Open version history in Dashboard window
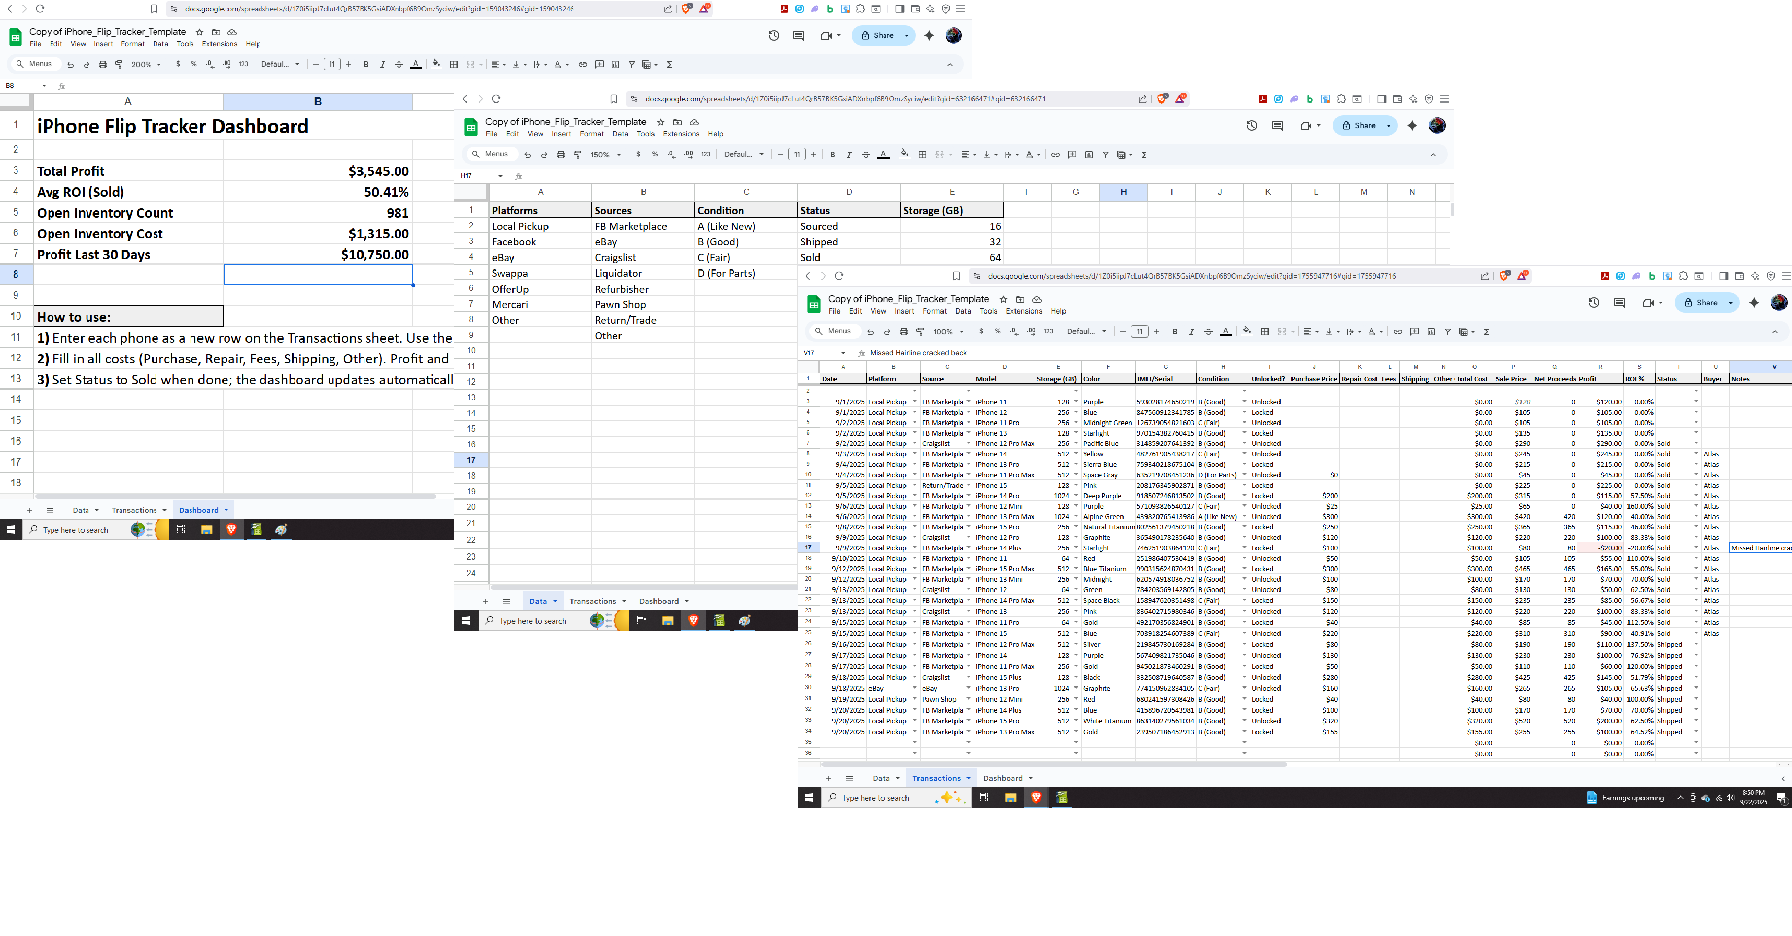Screen dimensions: 1792x936 774,35
